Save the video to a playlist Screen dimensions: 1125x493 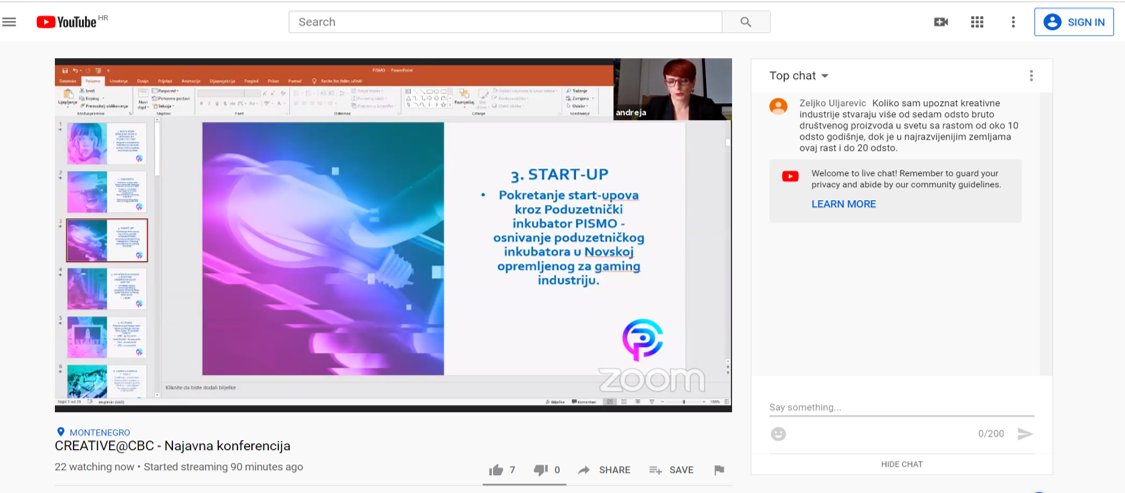671,470
